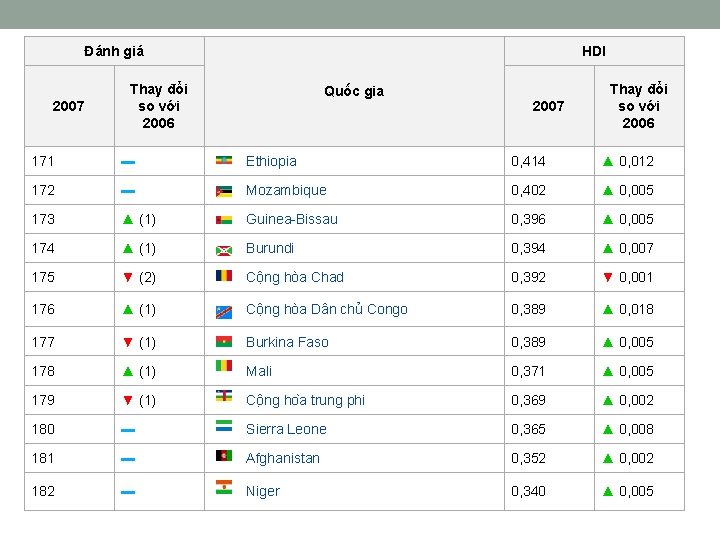Open the Cộng hòa Chad link
Image resolution: width=720 pixels, height=540 pixels.
pyautogui.click(x=294, y=277)
